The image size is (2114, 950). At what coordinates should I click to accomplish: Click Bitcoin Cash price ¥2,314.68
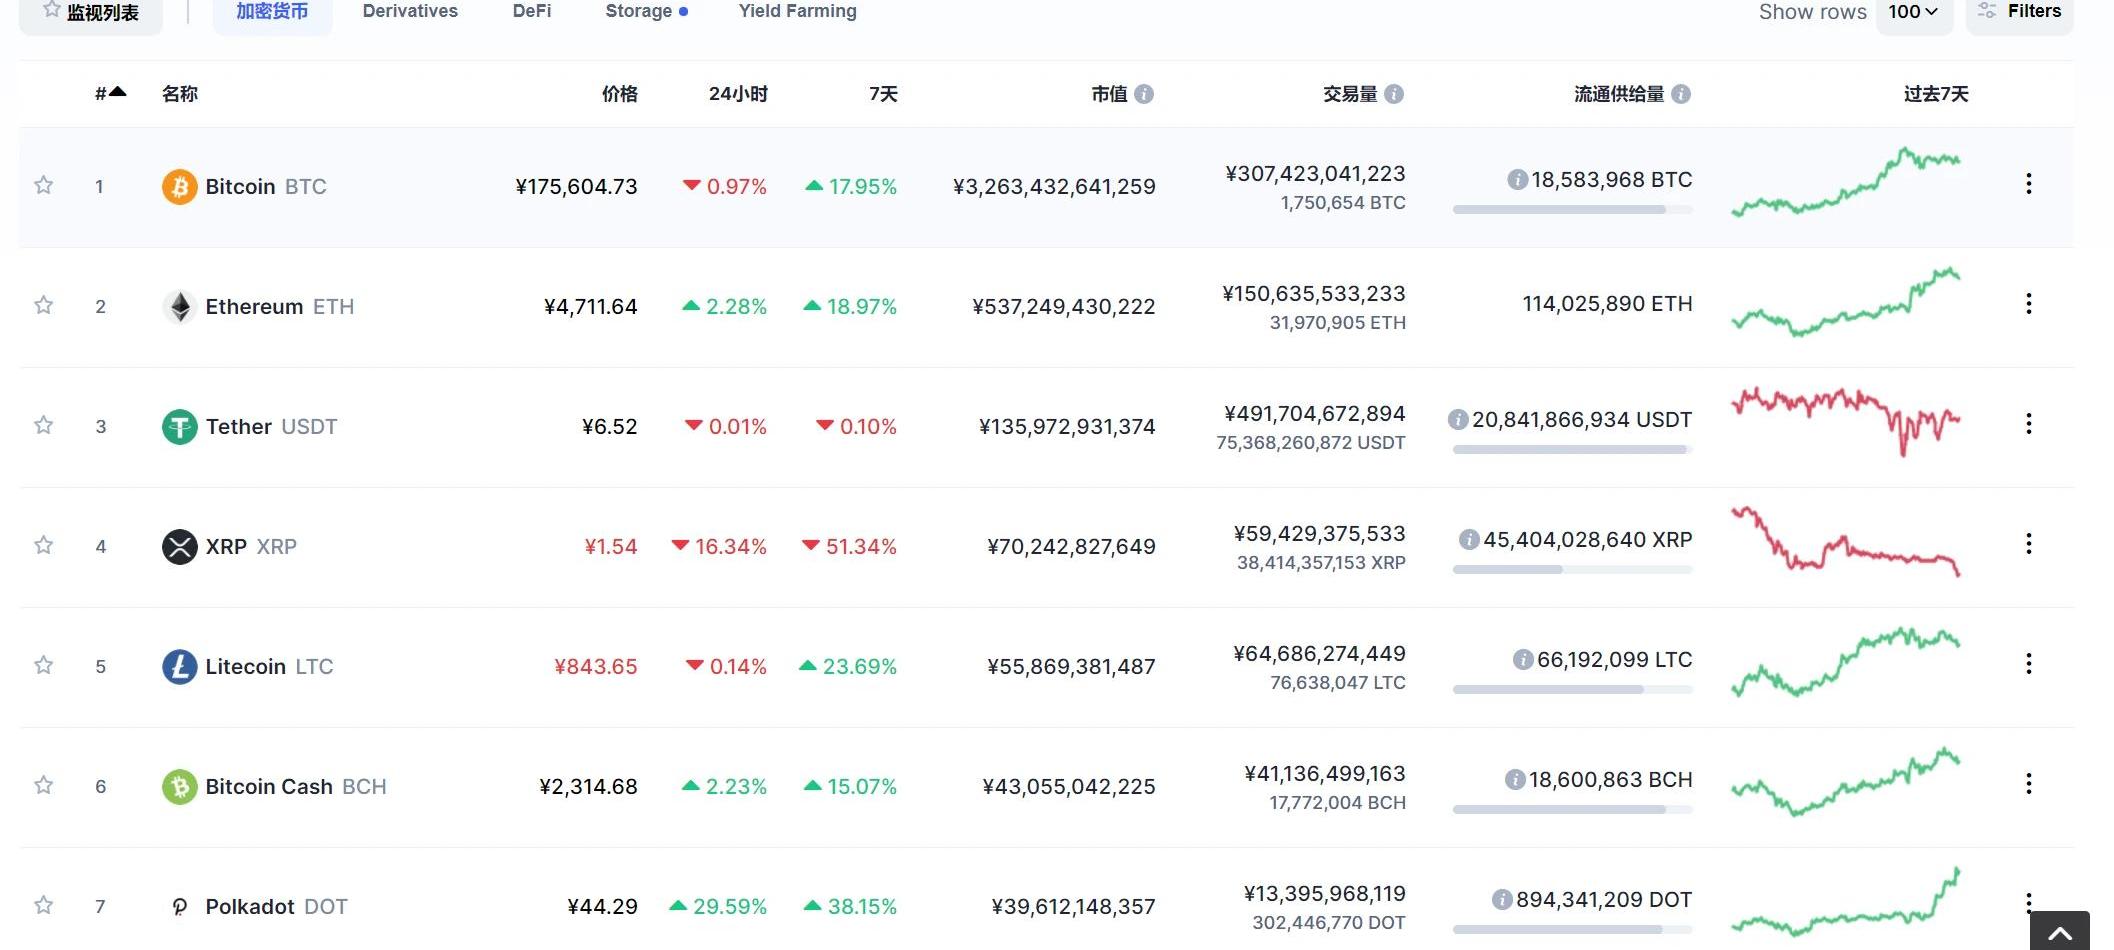coord(589,787)
